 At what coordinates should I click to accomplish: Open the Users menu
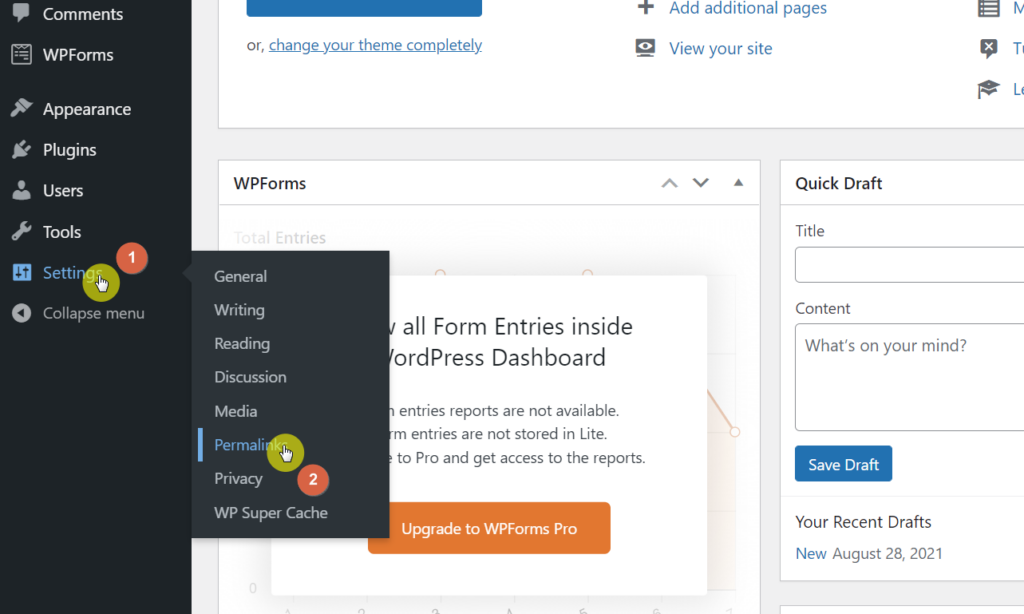click(x=63, y=191)
